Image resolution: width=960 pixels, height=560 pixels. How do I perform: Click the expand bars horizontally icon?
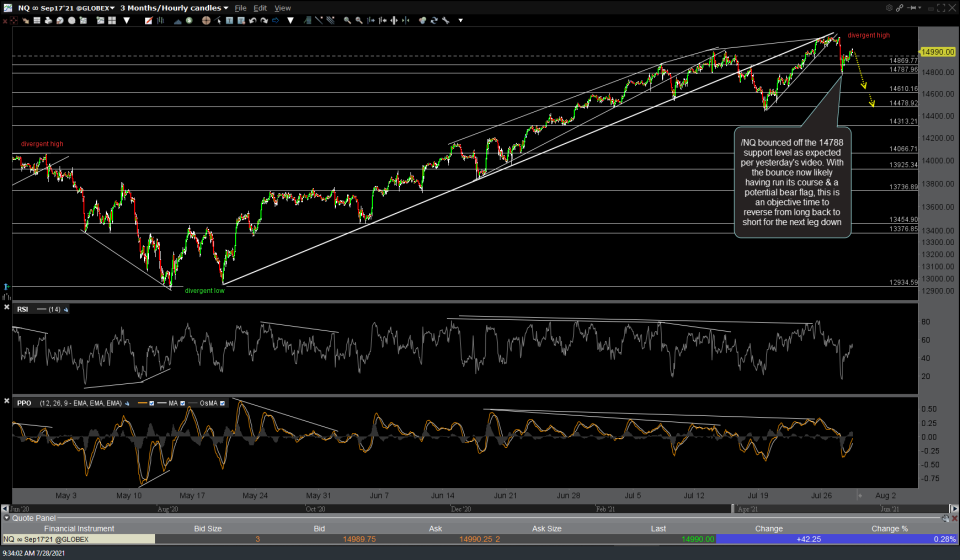point(394,20)
